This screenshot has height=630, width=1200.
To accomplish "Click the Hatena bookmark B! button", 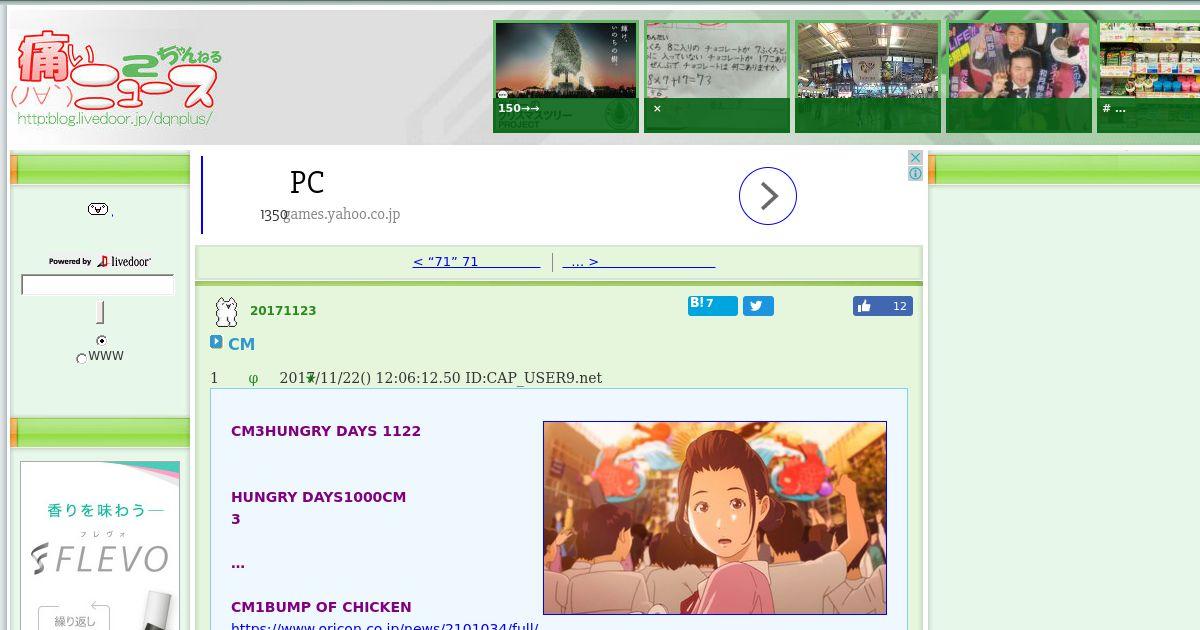I will (x=712, y=305).
